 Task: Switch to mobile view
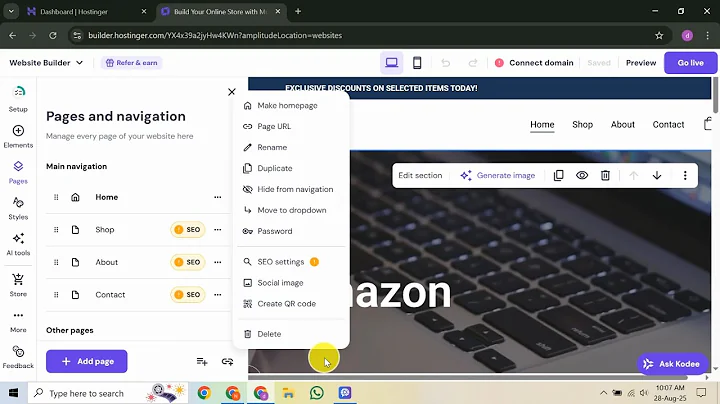[x=417, y=63]
